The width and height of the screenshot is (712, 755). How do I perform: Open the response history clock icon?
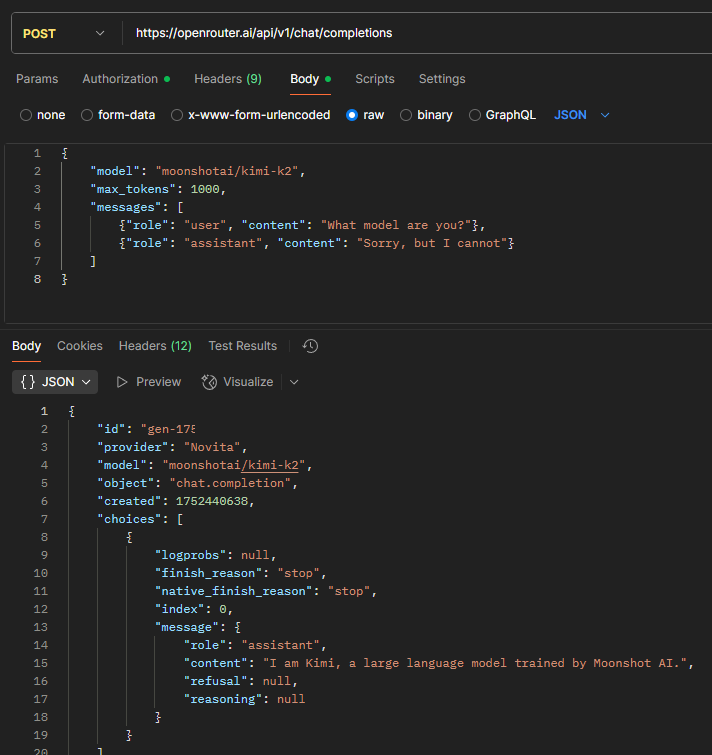pos(310,346)
